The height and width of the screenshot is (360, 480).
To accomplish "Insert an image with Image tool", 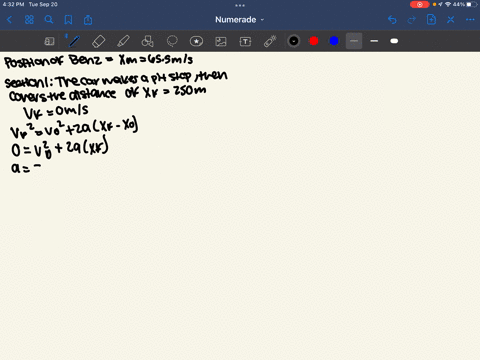I will point(221,41).
